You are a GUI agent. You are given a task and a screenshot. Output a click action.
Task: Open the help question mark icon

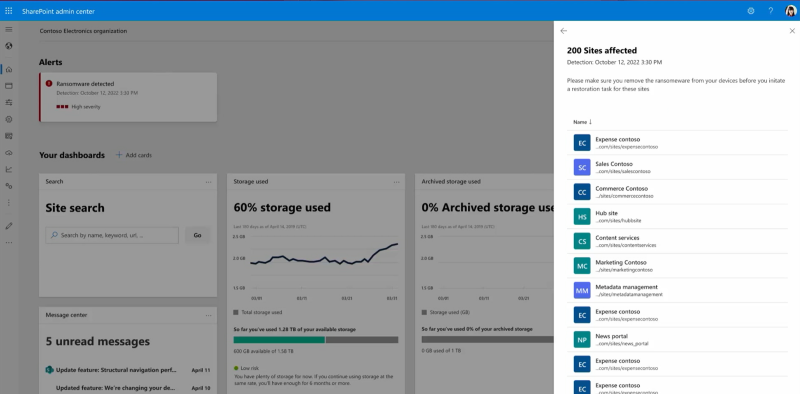[770, 11]
